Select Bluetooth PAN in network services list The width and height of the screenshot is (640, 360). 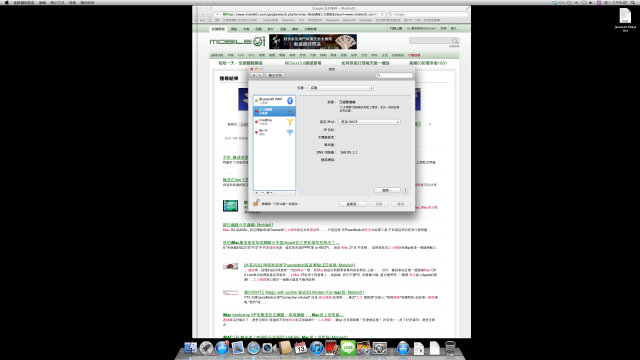274,100
